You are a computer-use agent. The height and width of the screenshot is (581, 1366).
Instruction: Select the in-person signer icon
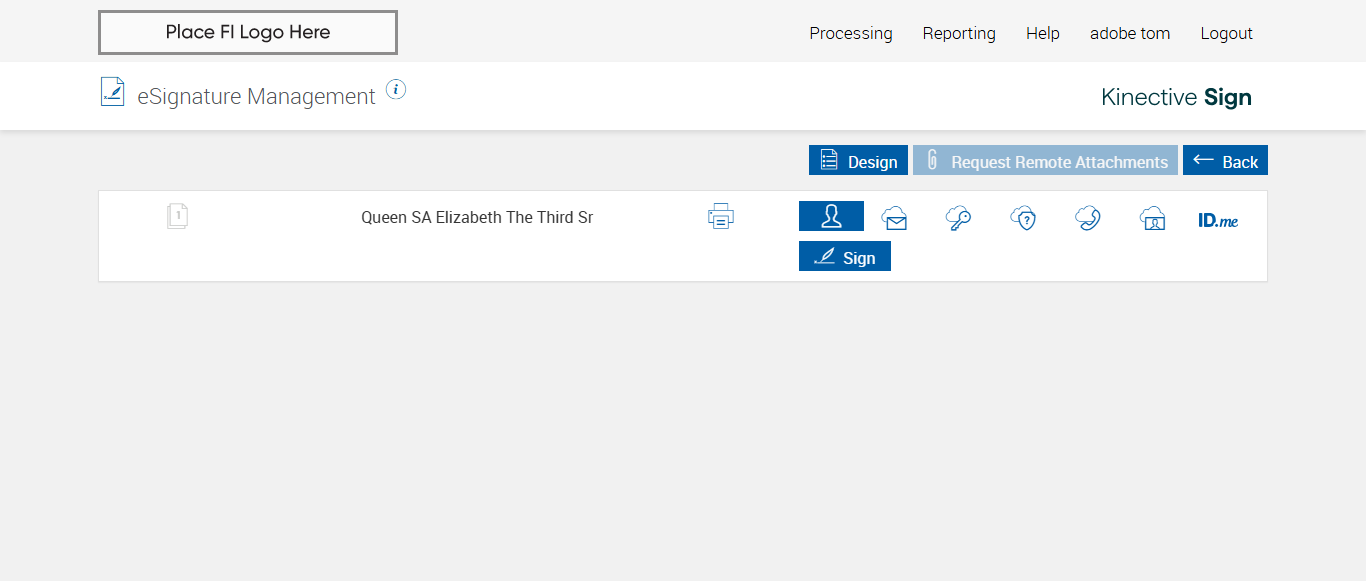[831, 217]
